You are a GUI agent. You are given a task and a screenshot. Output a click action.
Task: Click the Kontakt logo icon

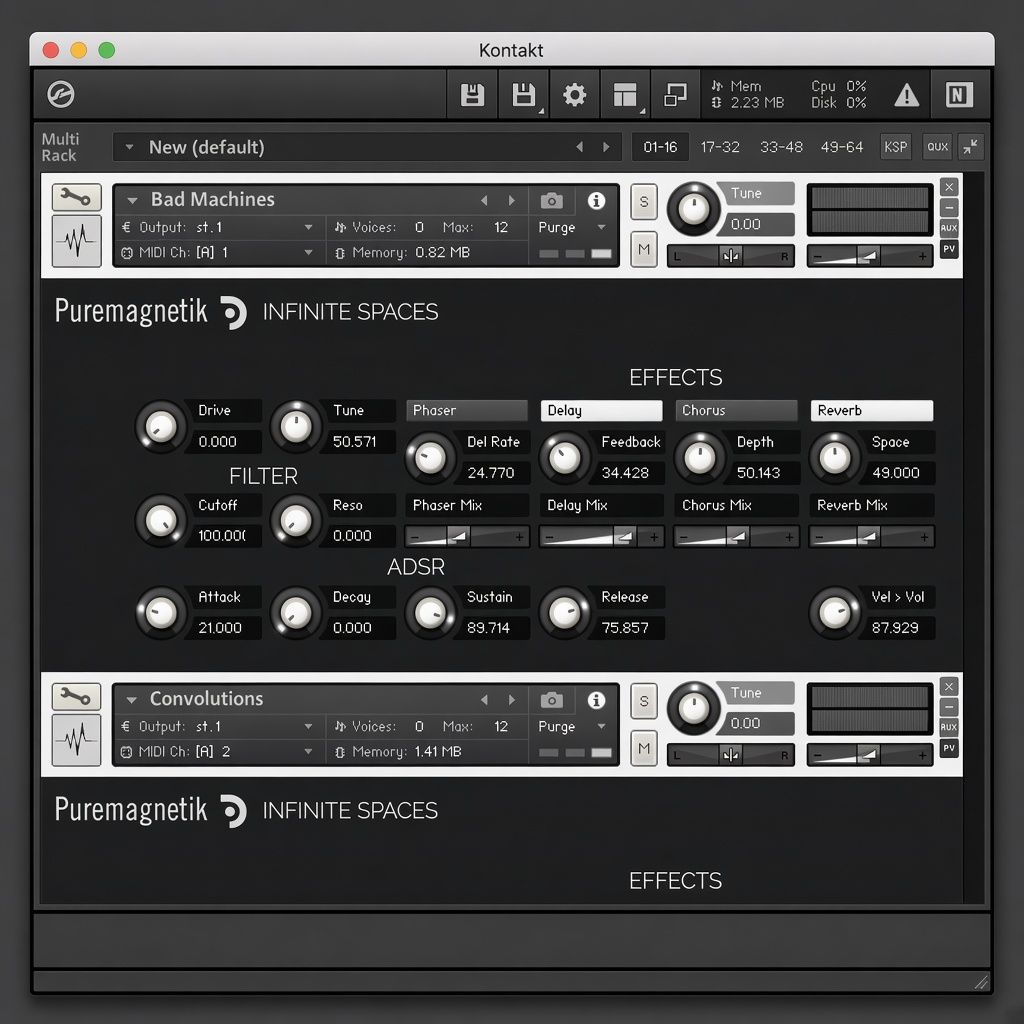point(61,95)
